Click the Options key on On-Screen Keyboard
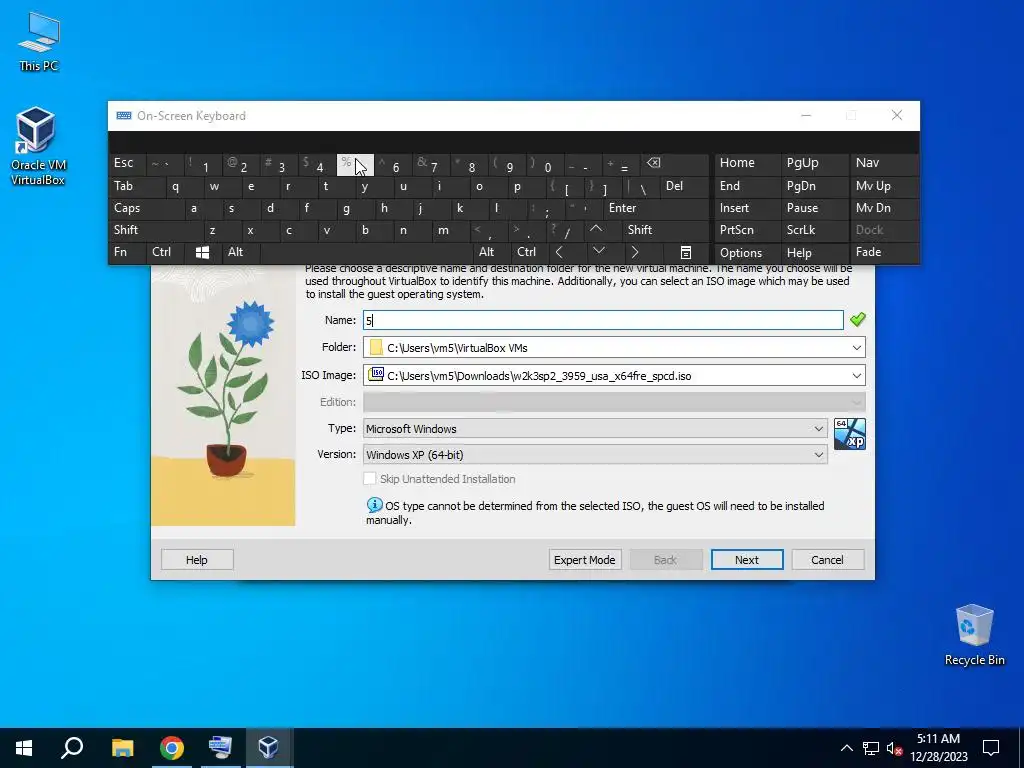Screen dimensions: 1024x768 click(747, 253)
